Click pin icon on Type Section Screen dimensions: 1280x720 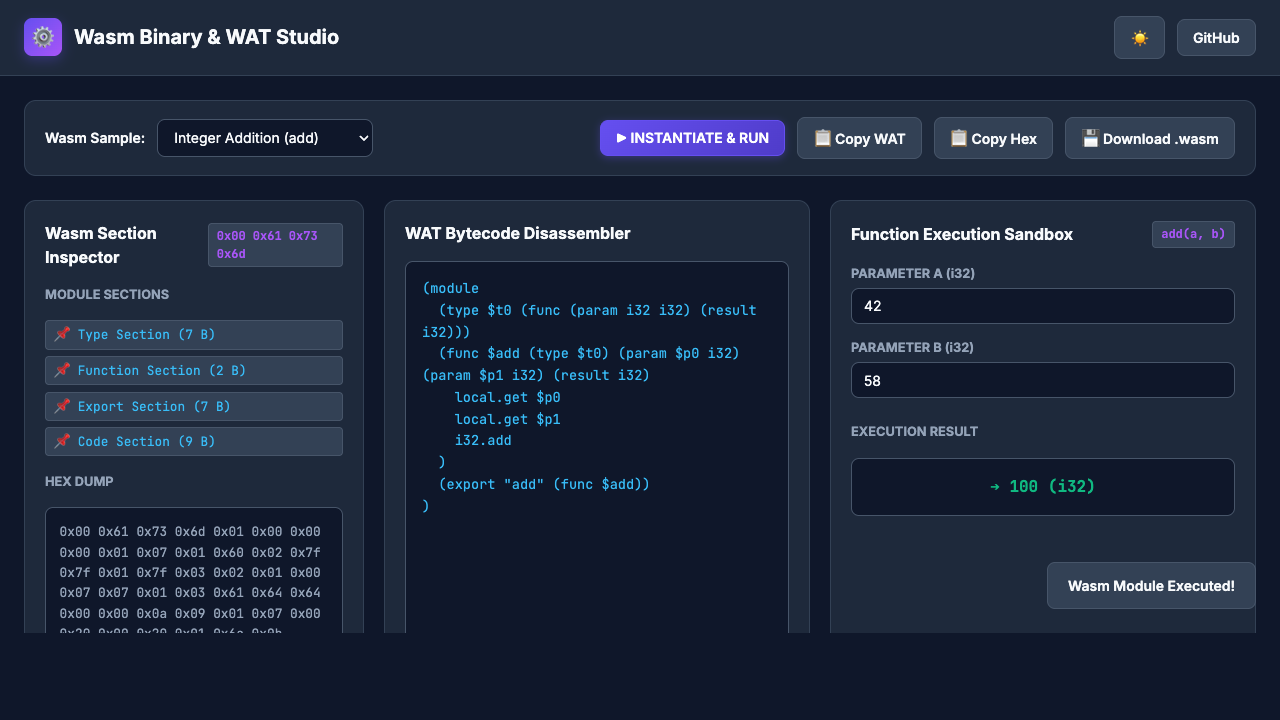(x=62, y=335)
